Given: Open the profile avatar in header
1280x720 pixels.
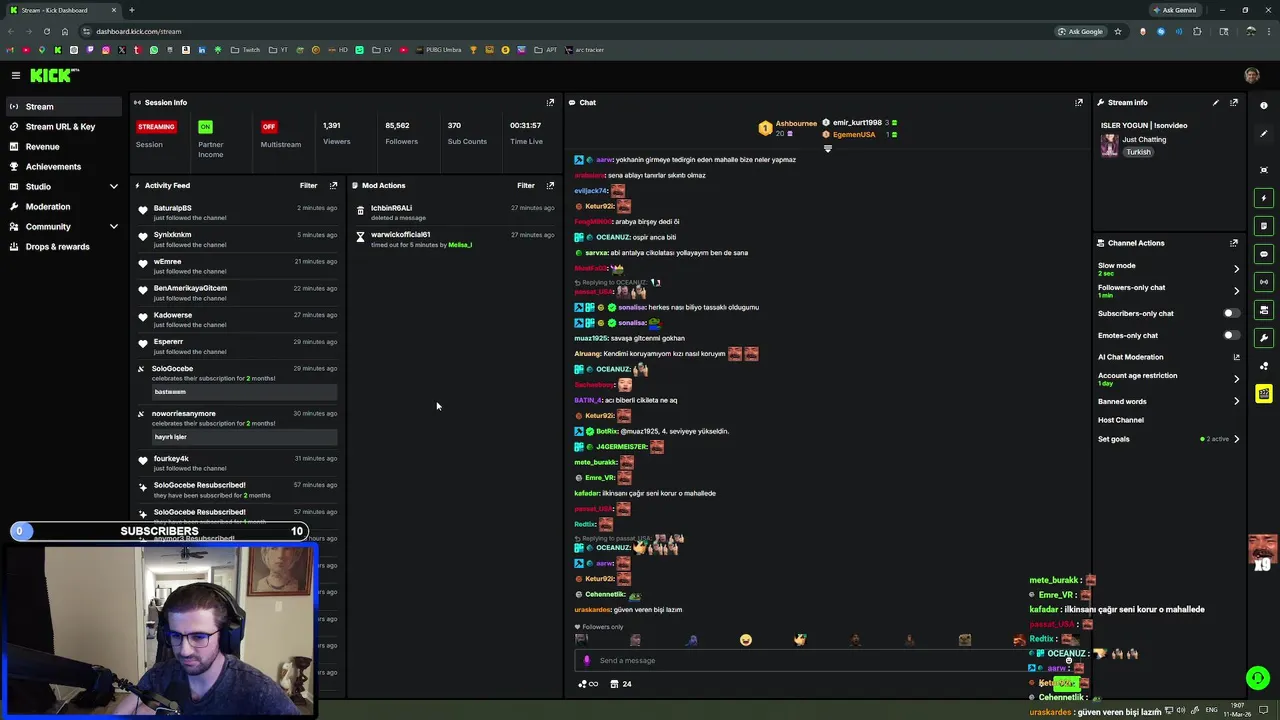Looking at the screenshot, I should click(x=1252, y=75).
